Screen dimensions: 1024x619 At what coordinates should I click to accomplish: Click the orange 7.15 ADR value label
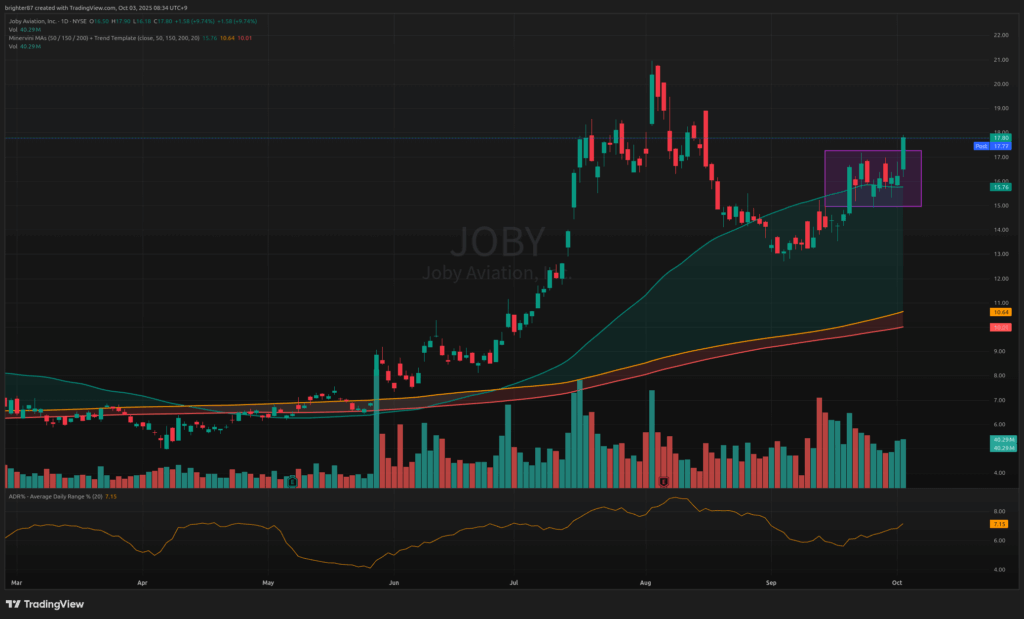click(x=998, y=524)
